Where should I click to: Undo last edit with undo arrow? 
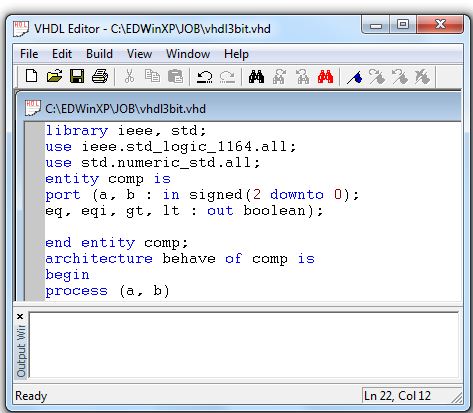coord(204,77)
